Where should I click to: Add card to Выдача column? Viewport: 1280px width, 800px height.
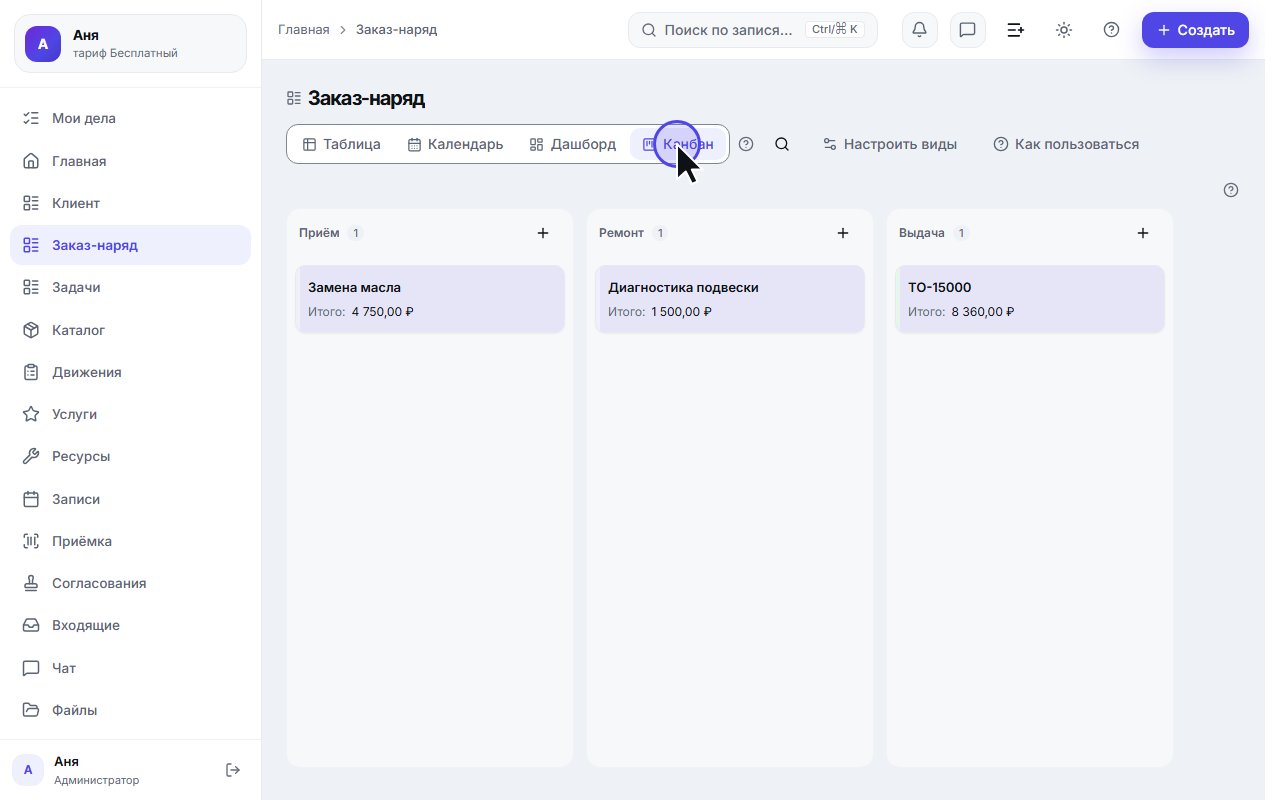pyautogui.click(x=1143, y=233)
